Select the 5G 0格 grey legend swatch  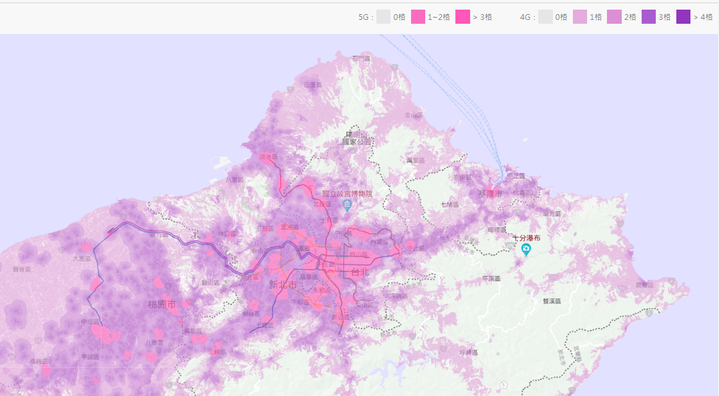pyautogui.click(x=383, y=17)
